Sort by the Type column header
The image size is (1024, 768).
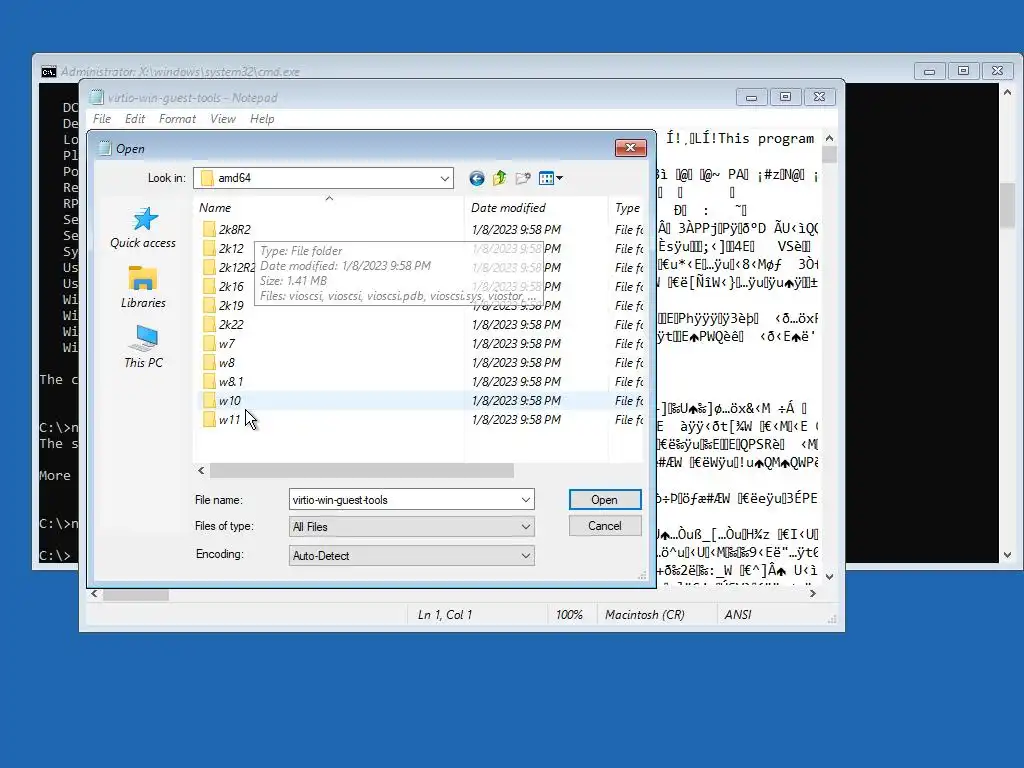tap(627, 208)
